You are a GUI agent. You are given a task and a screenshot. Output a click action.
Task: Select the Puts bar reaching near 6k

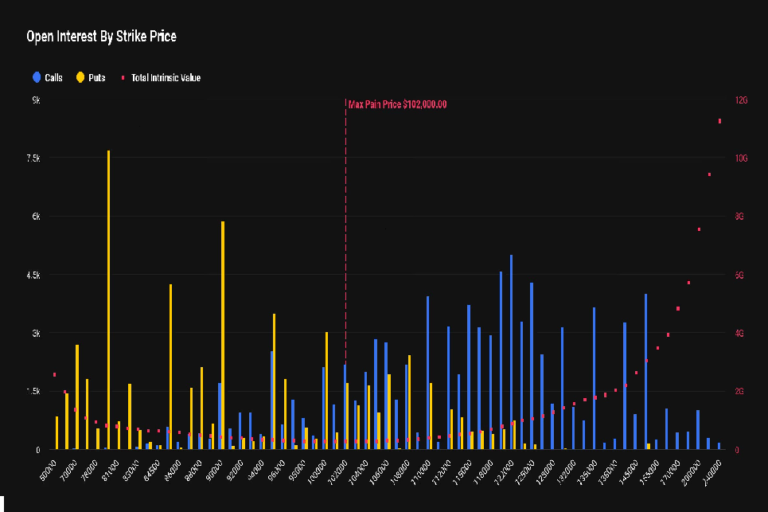click(x=223, y=335)
